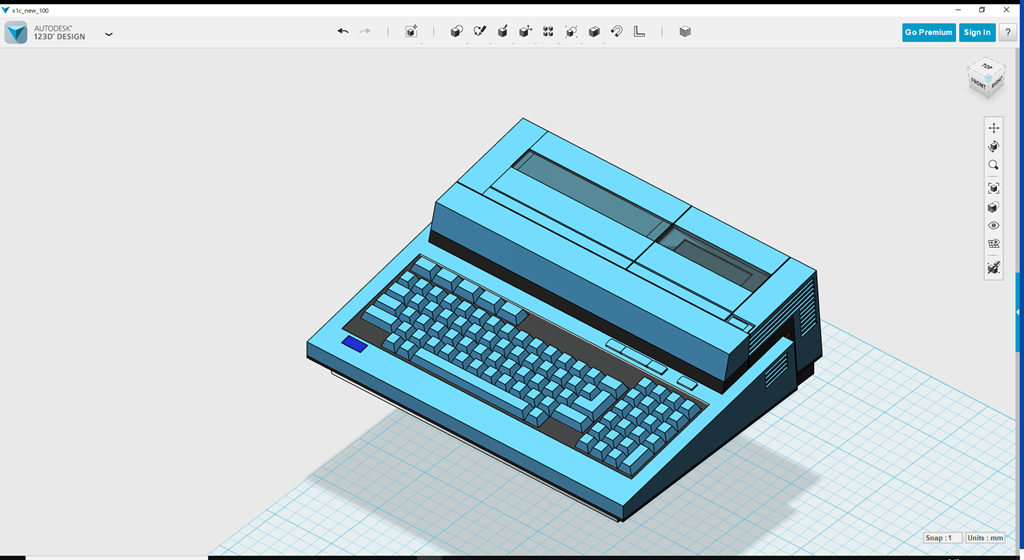Expand the 123D Design application menu arrow
The image size is (1024, 560).
(x=109, y=34)
